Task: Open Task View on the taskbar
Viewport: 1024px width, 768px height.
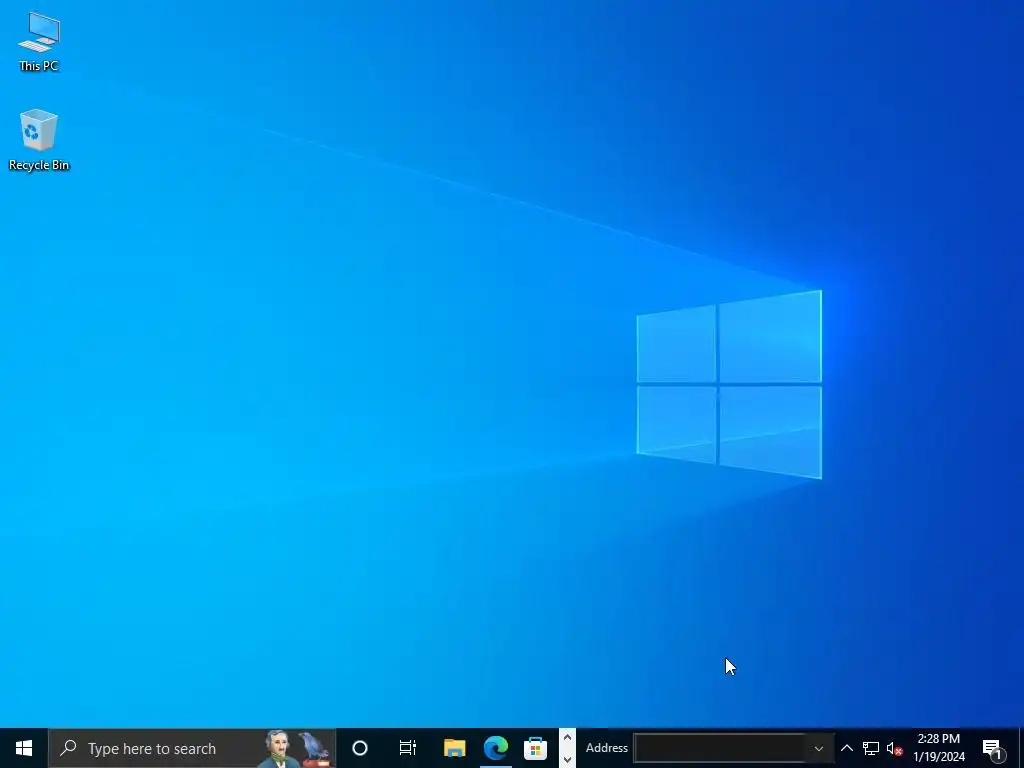Action: tap(408, 748)
